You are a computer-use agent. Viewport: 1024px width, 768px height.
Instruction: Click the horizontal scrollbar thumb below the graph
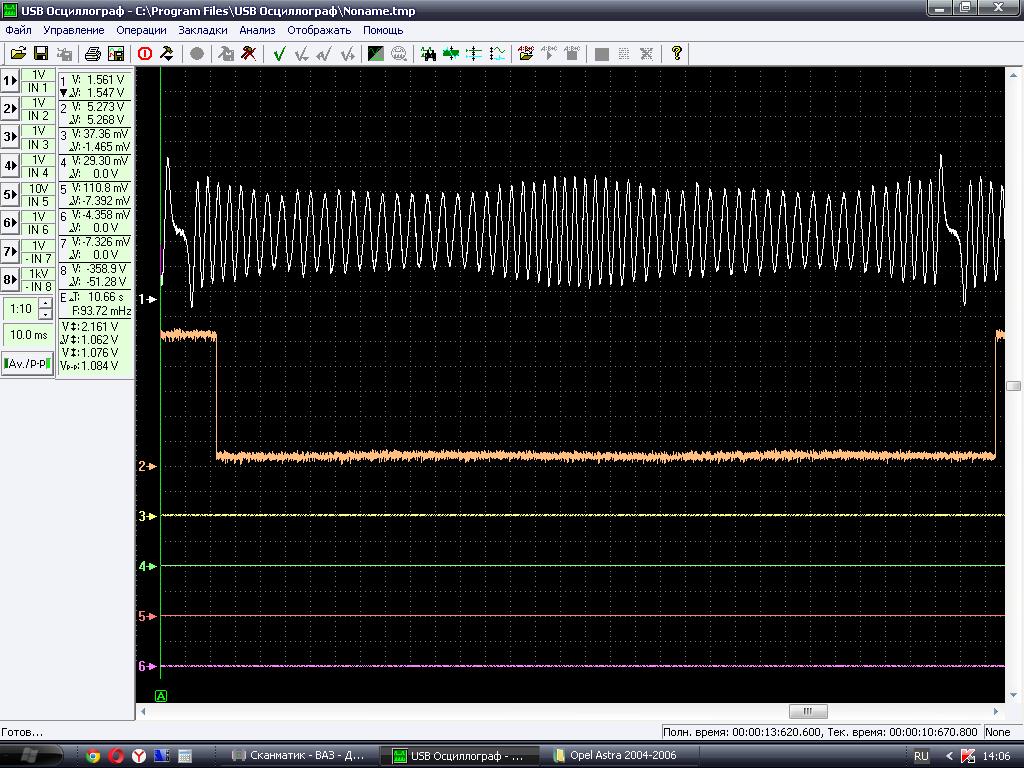[808, 711]
